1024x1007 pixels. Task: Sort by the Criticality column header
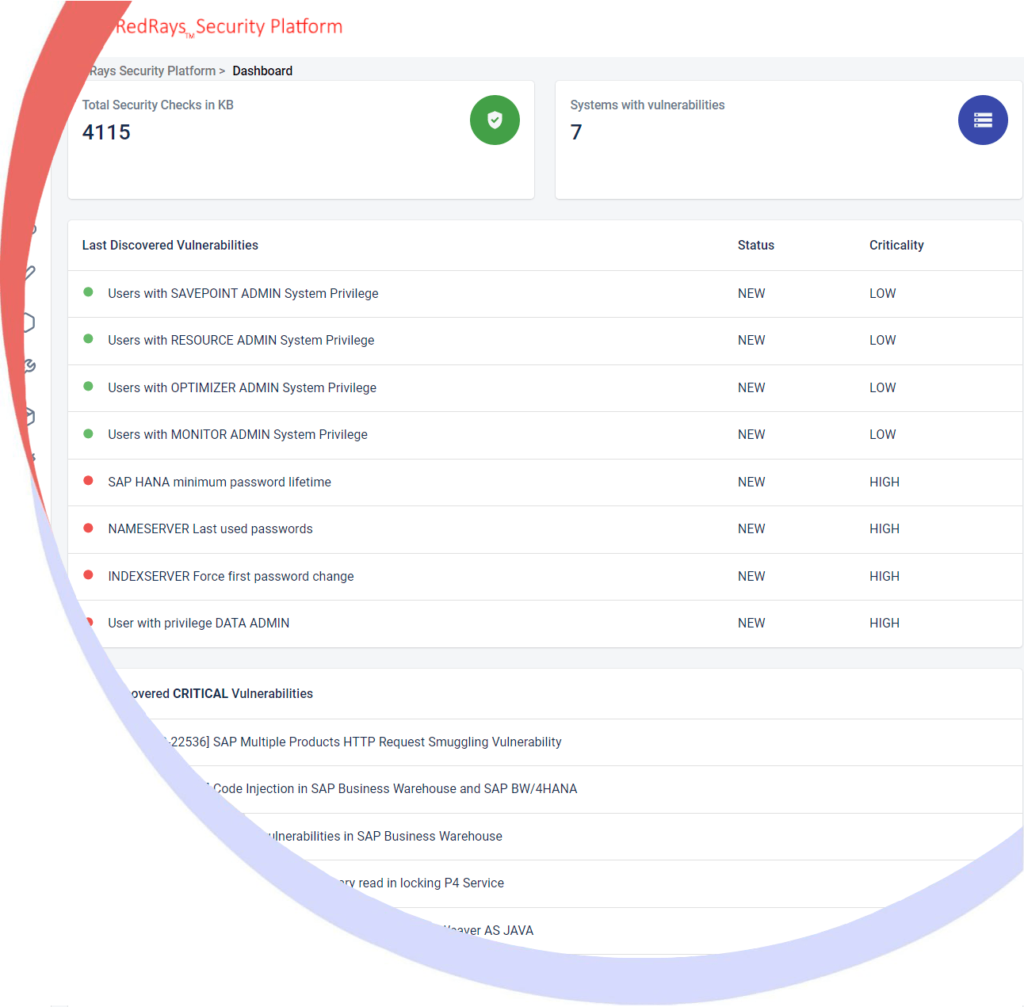[x=896, y=245]
